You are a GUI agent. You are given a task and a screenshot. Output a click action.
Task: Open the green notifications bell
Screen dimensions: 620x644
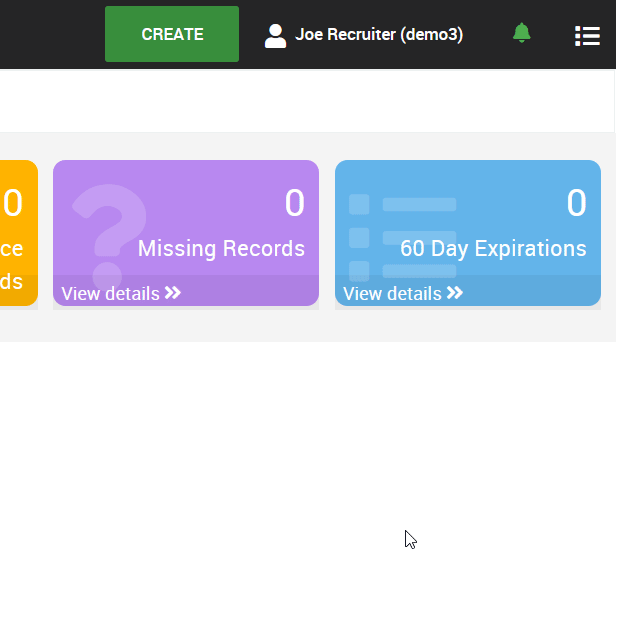point(521,33)
